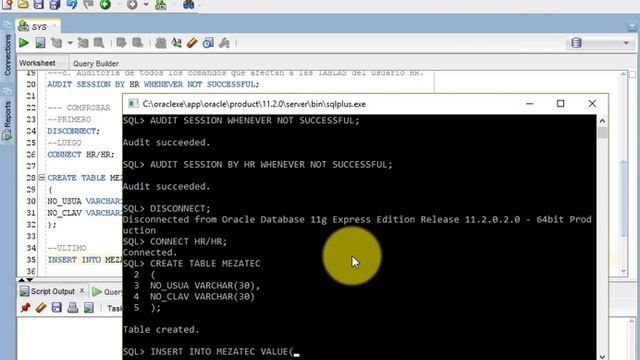
Task: Click the 'CONNECT HR/HR;' line in the worksheet
Action: click(x=81, y=155)
